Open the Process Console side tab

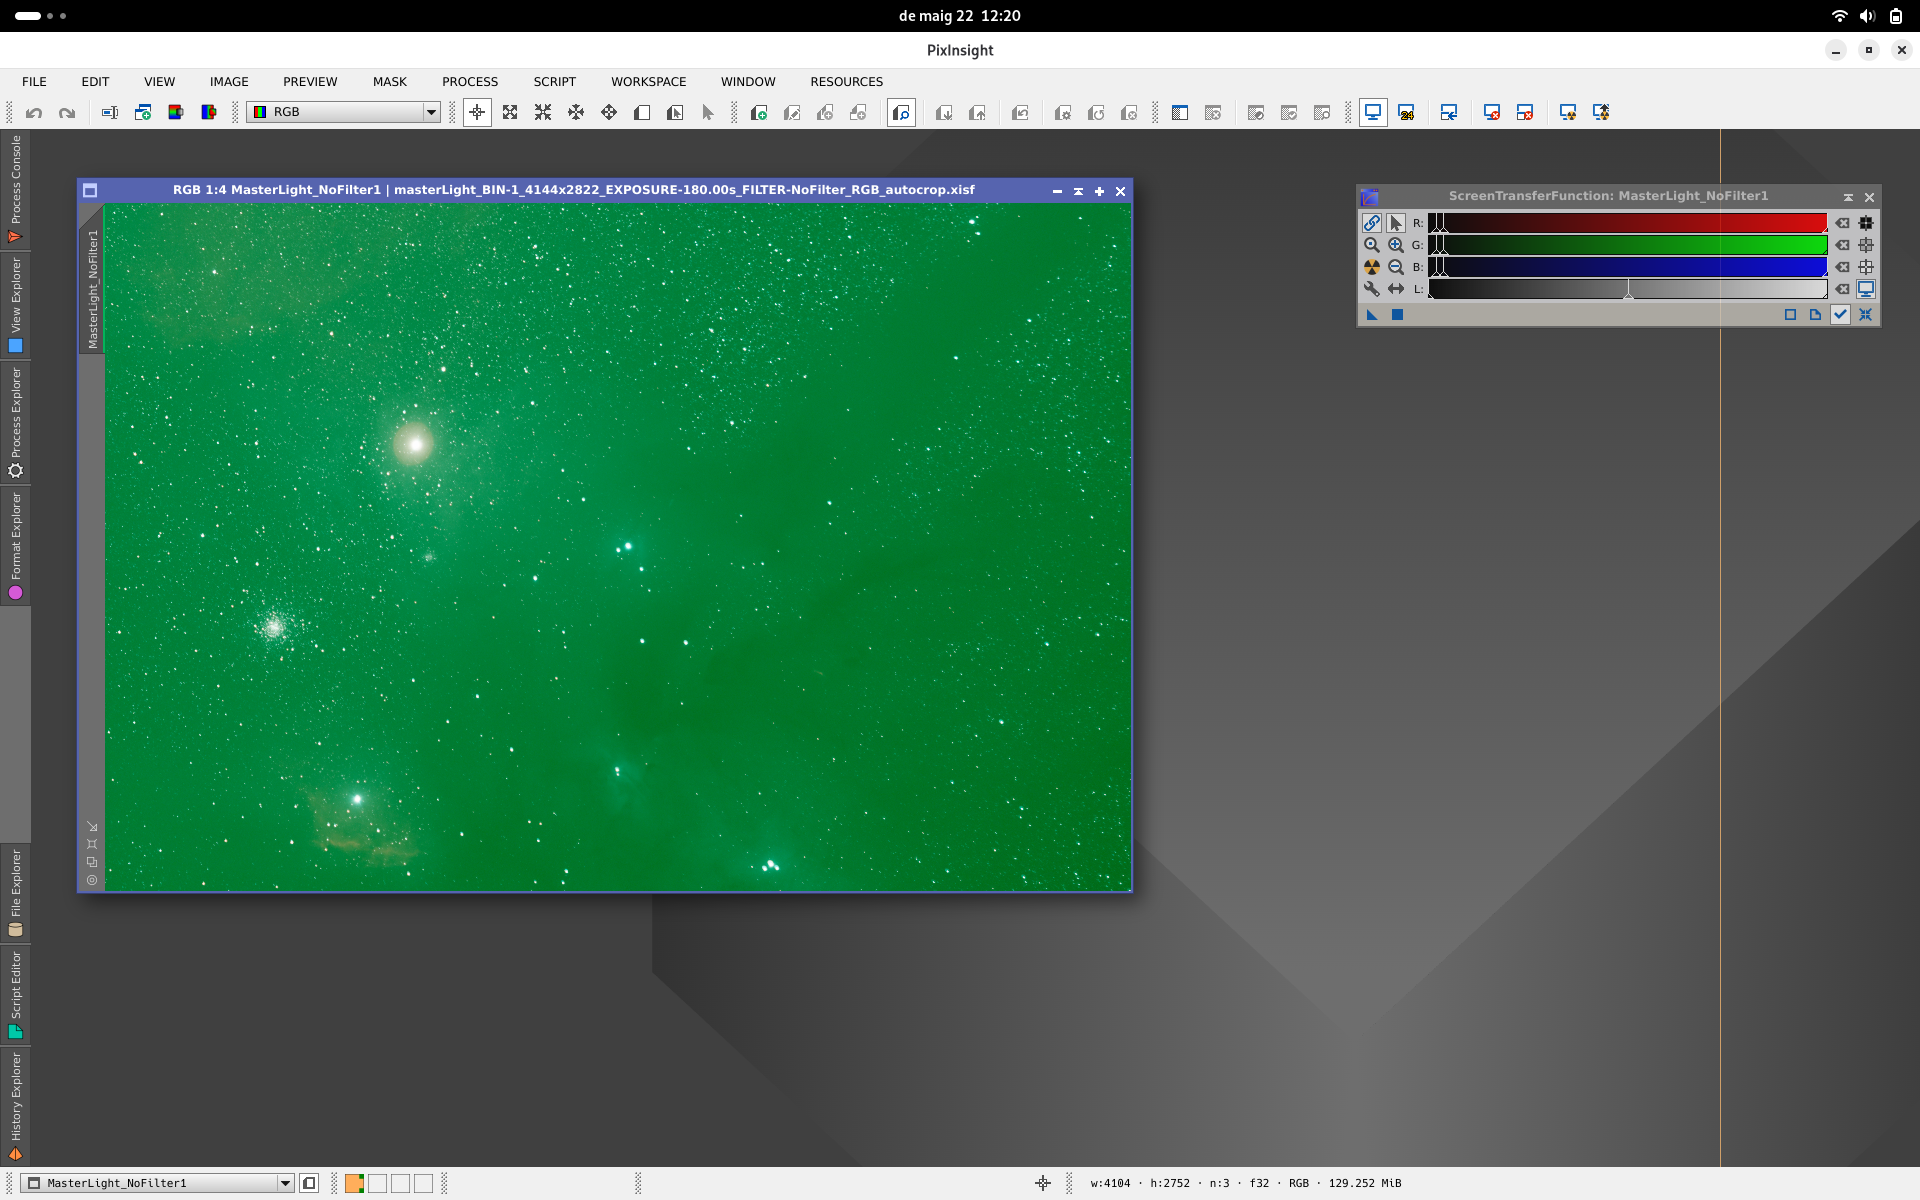(x=15, y=189)
